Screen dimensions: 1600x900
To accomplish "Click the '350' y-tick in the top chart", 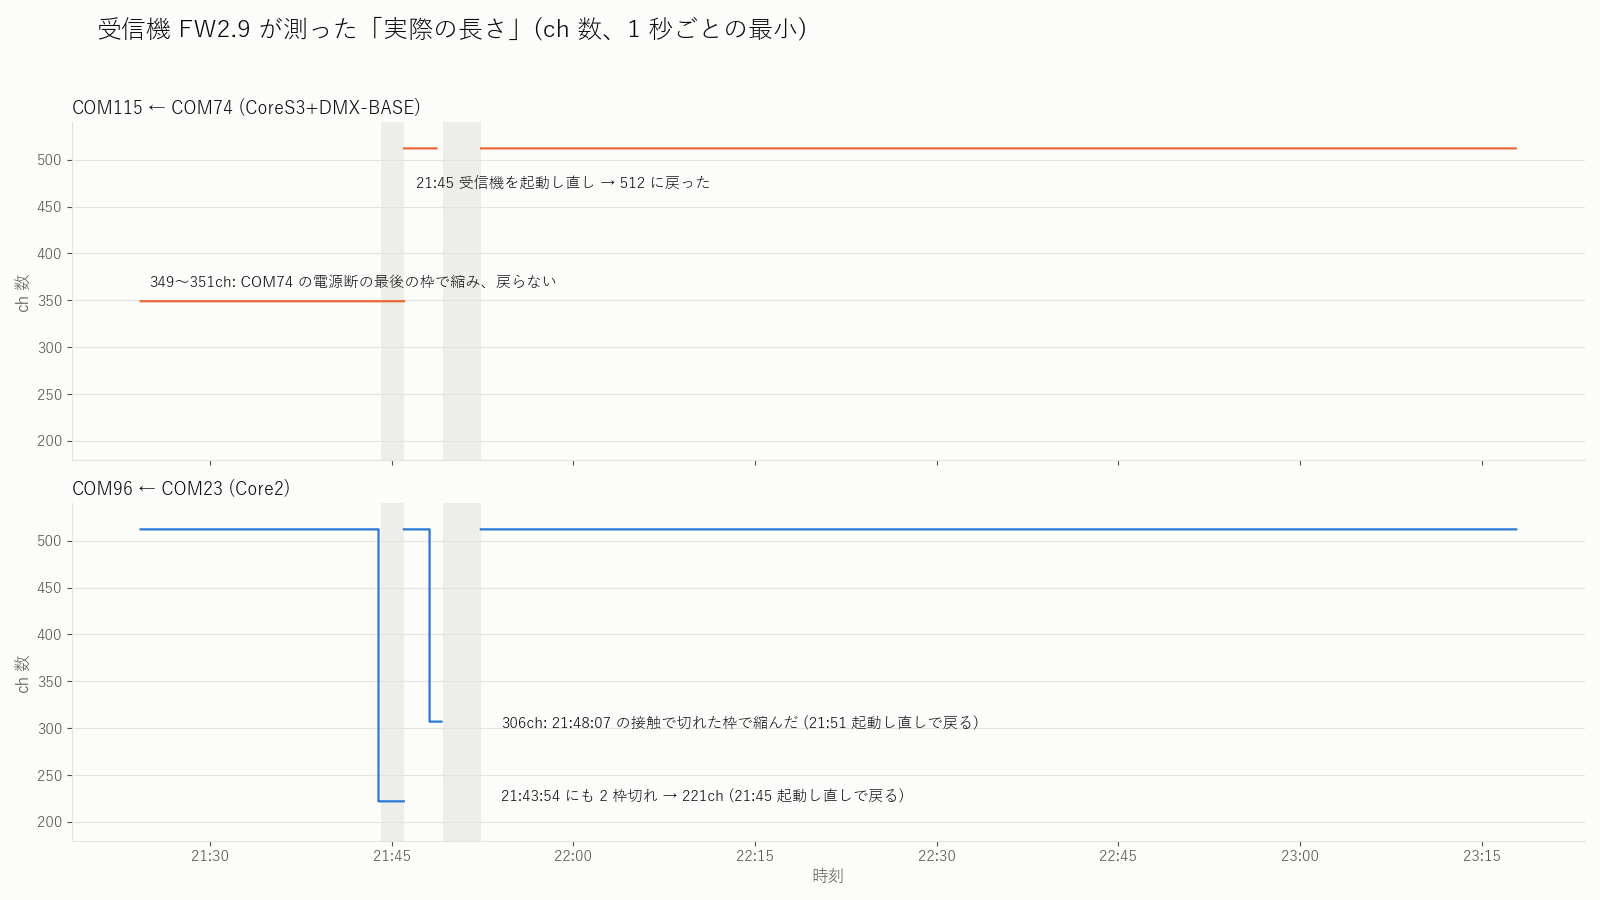I will [49, 301].
